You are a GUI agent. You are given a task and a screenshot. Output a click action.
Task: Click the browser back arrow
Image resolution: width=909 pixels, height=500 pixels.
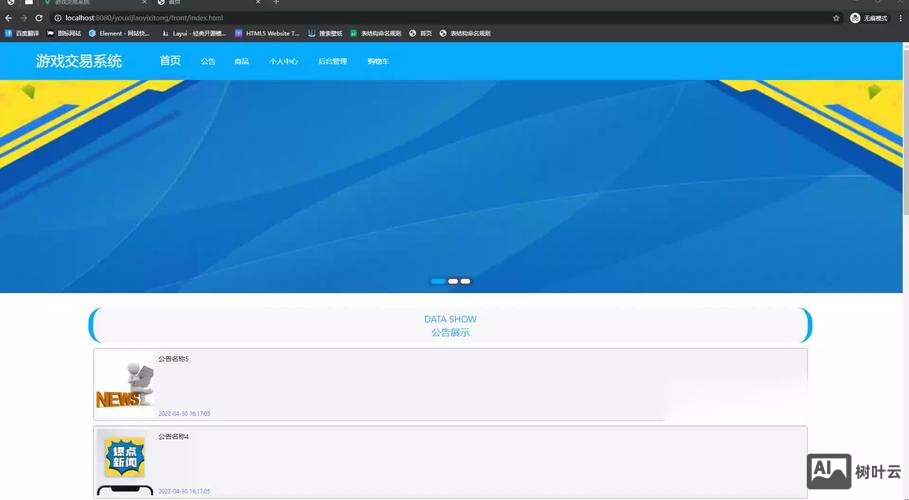pyautogui.click(x=9, y=18)
